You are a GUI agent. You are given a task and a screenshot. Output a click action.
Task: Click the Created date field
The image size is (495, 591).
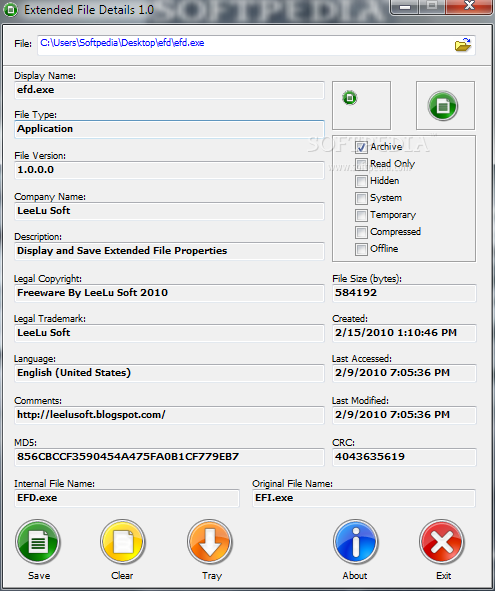404,333
